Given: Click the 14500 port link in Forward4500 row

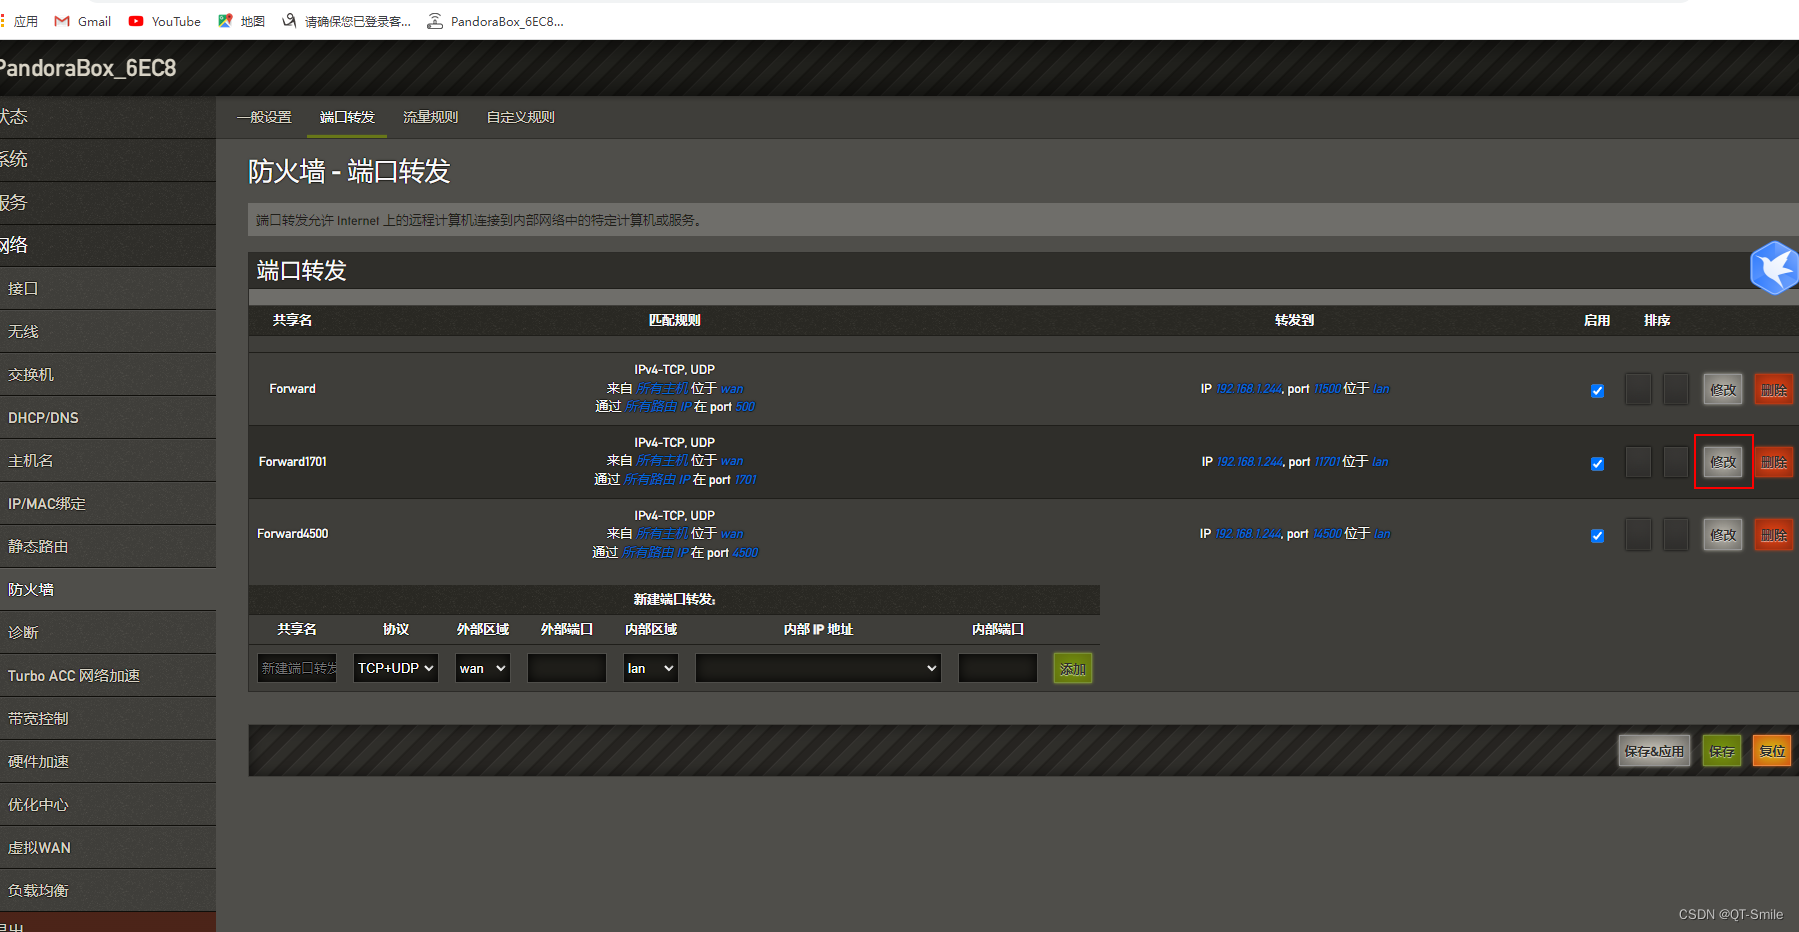Looking at the screenshot, I should tap(1327, 534).
